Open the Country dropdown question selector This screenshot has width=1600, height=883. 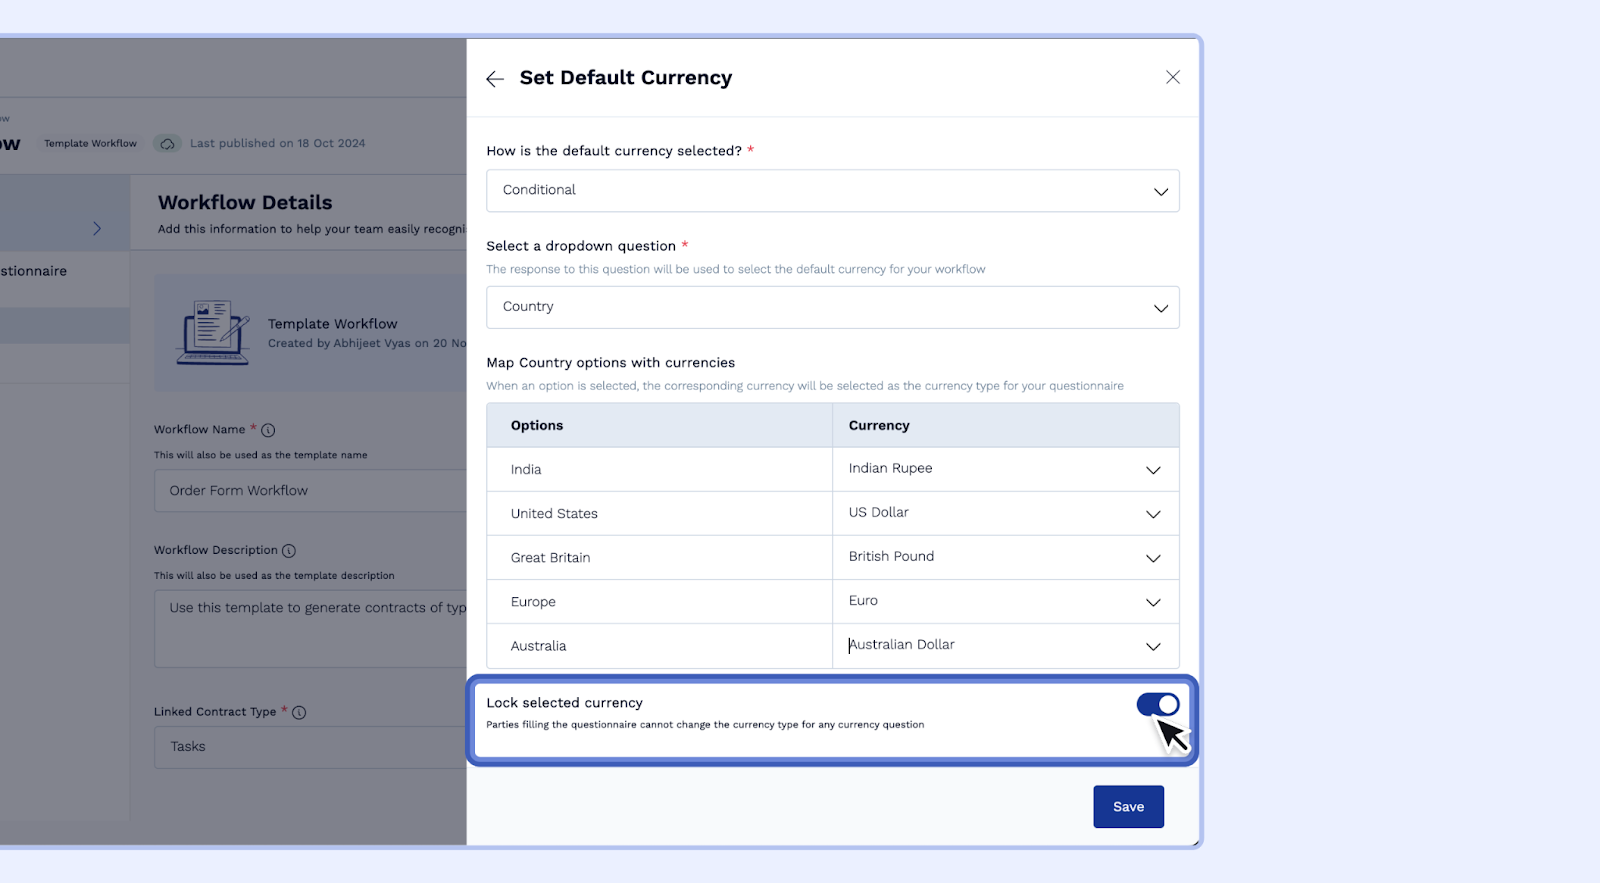coord(832,308)
